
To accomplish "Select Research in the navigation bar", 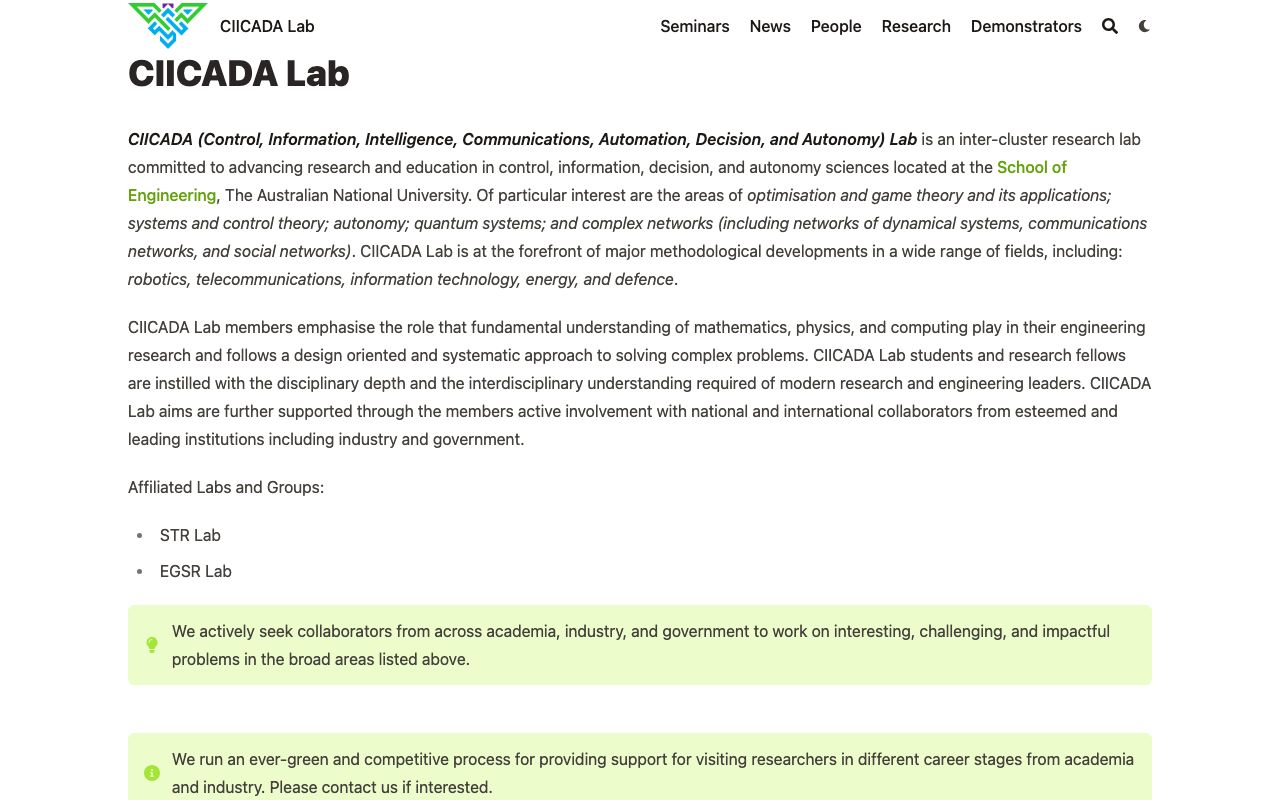I will pos(916,26).
